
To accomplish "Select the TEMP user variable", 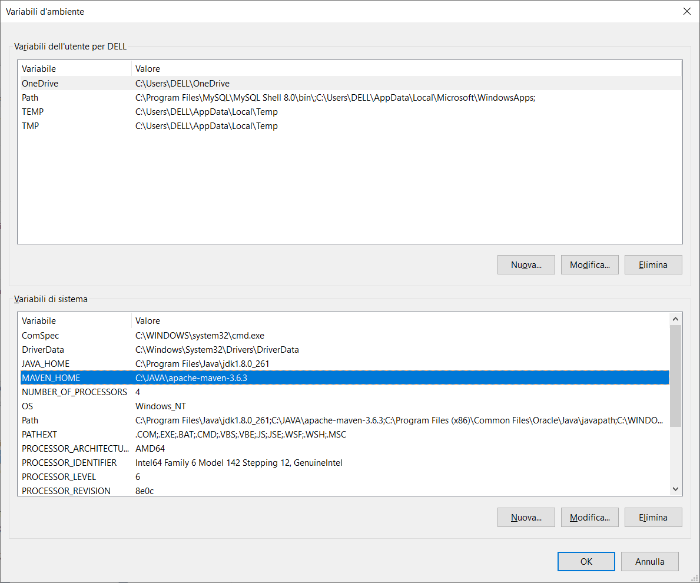I will pyautogui.click(x=33, y=112).
